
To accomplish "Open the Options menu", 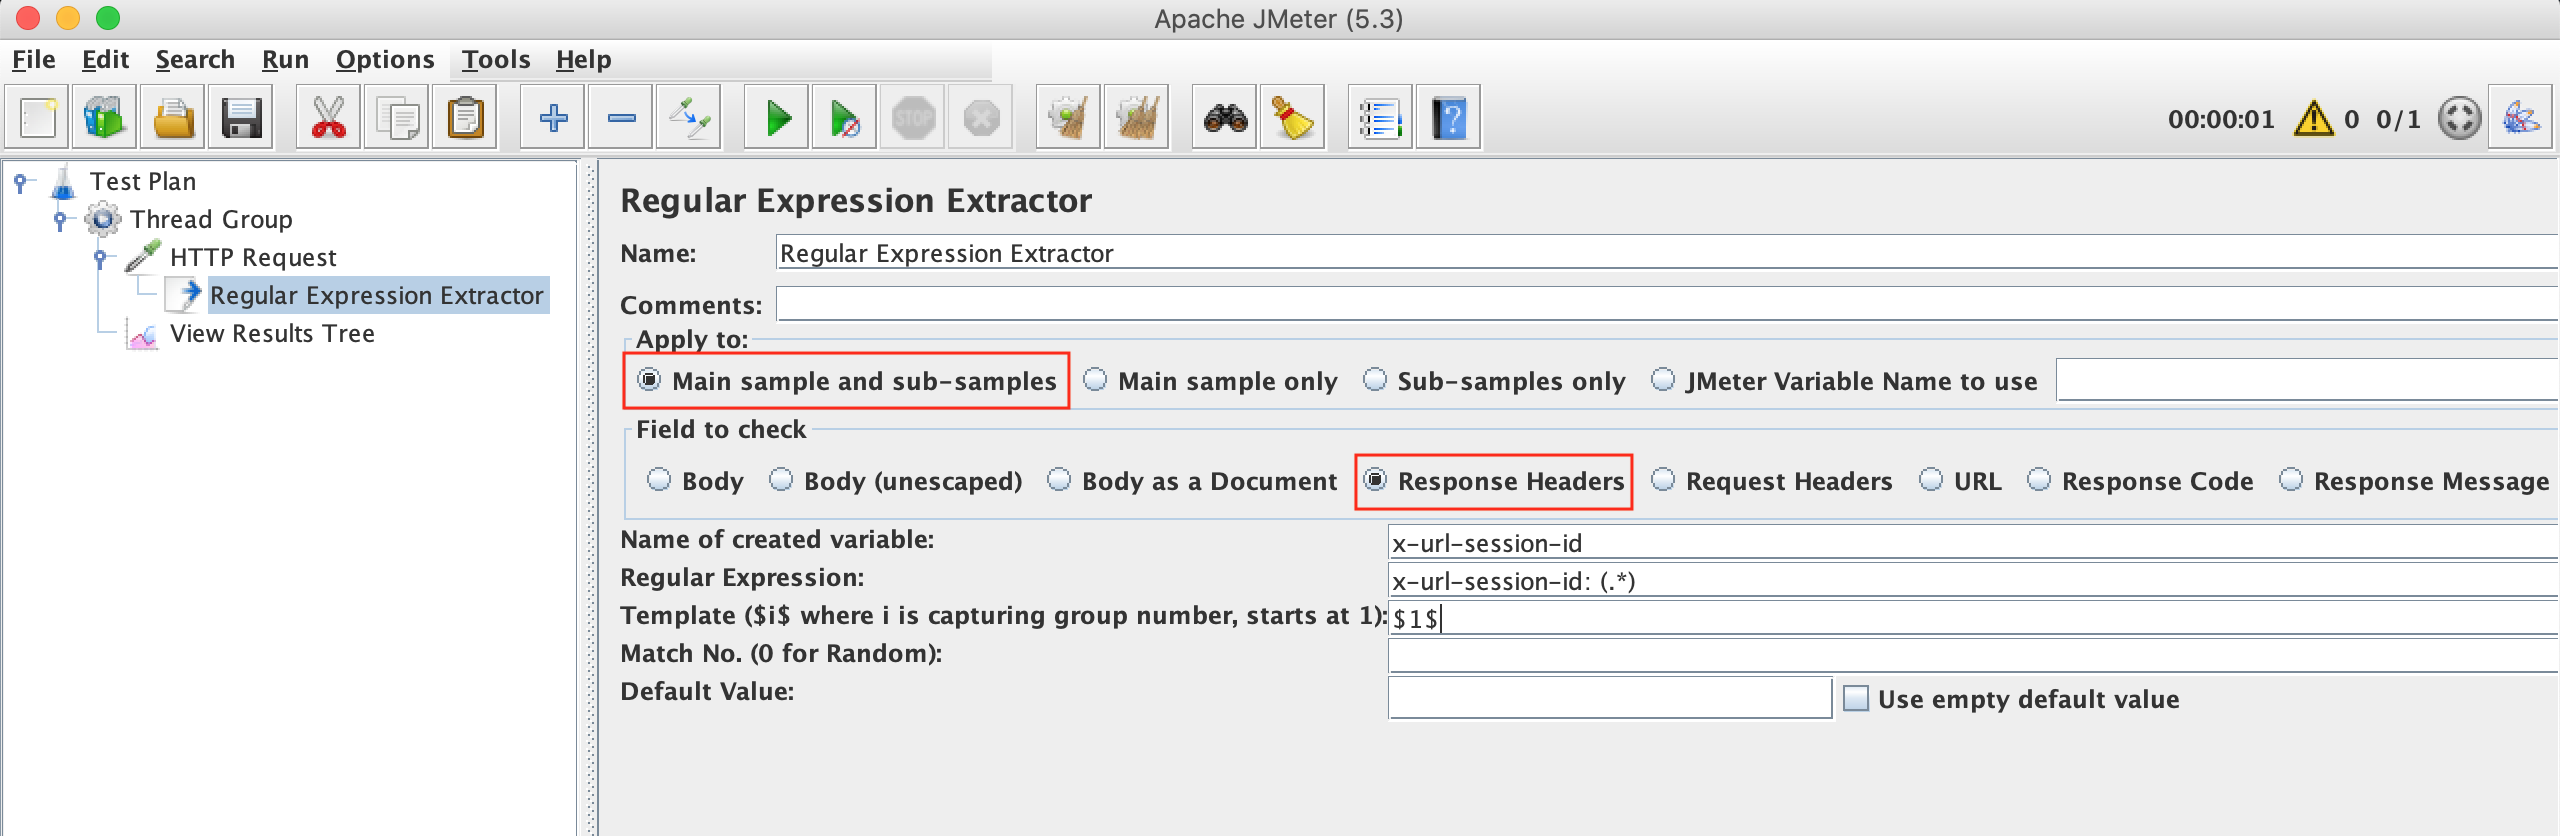I will click(x=385, y=60).
